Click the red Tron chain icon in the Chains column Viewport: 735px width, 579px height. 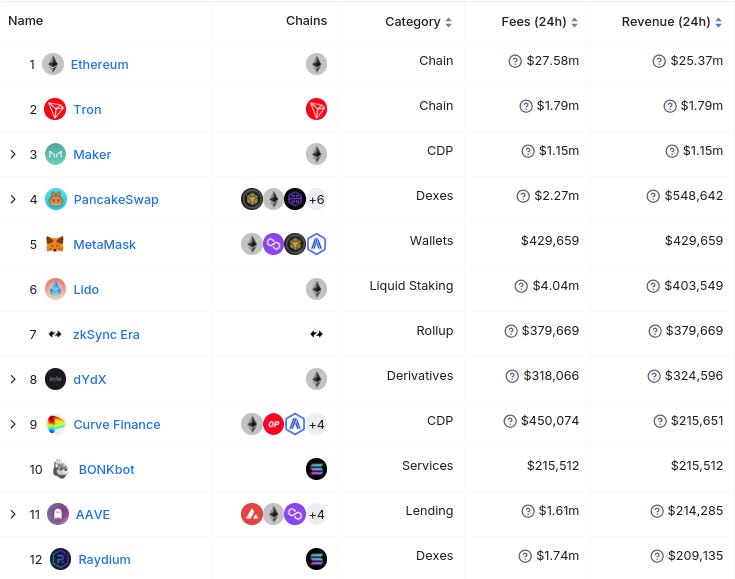[x=316, y=109]
